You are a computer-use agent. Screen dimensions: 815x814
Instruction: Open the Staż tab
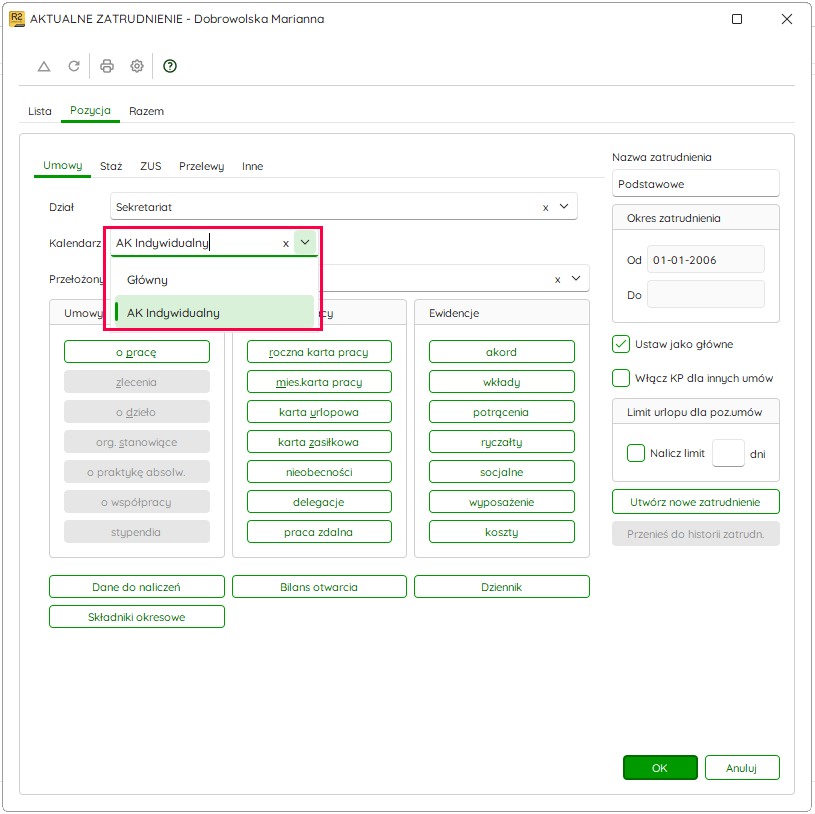111,166
